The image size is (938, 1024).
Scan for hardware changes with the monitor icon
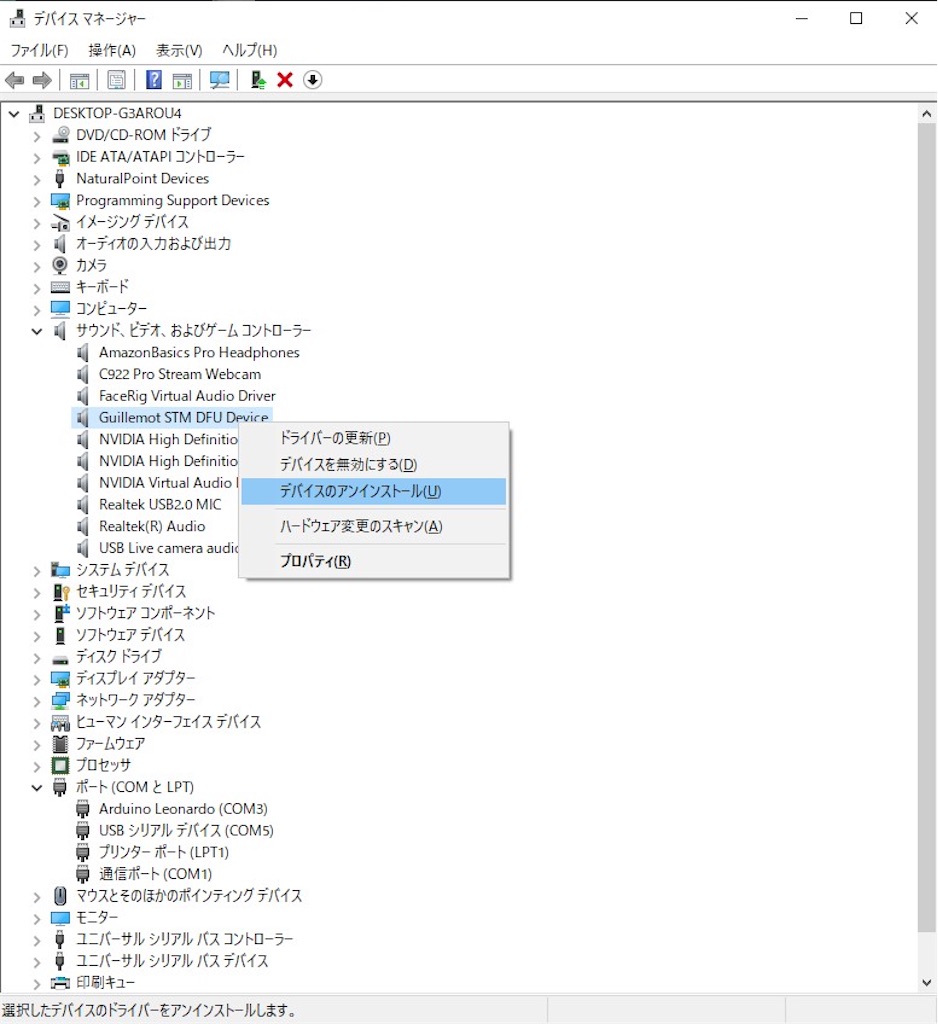219,80
